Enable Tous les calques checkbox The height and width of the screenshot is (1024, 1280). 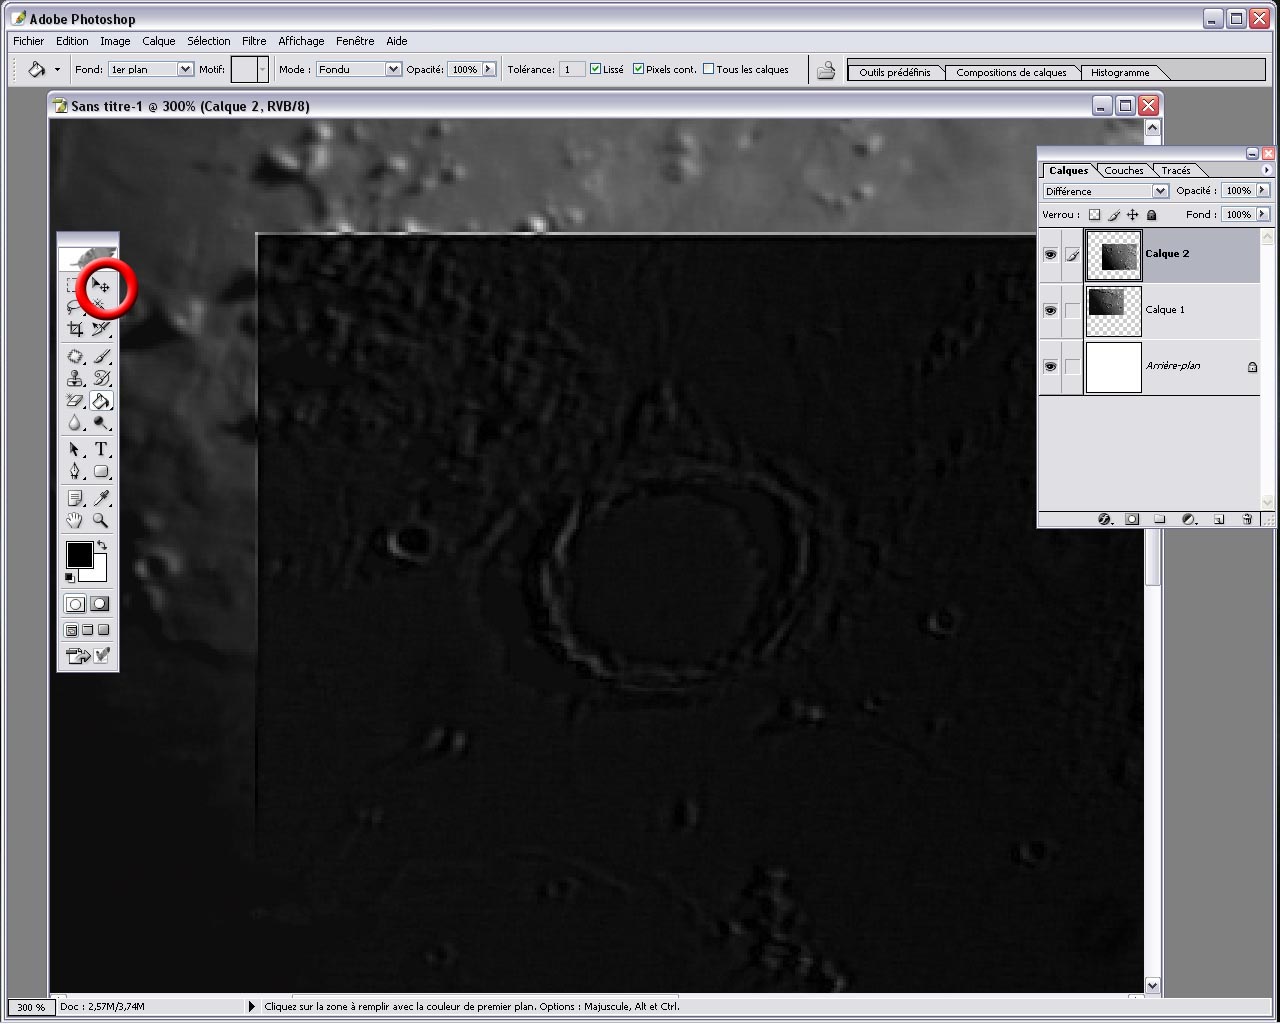pyautogui.click(x=708, y=69)
